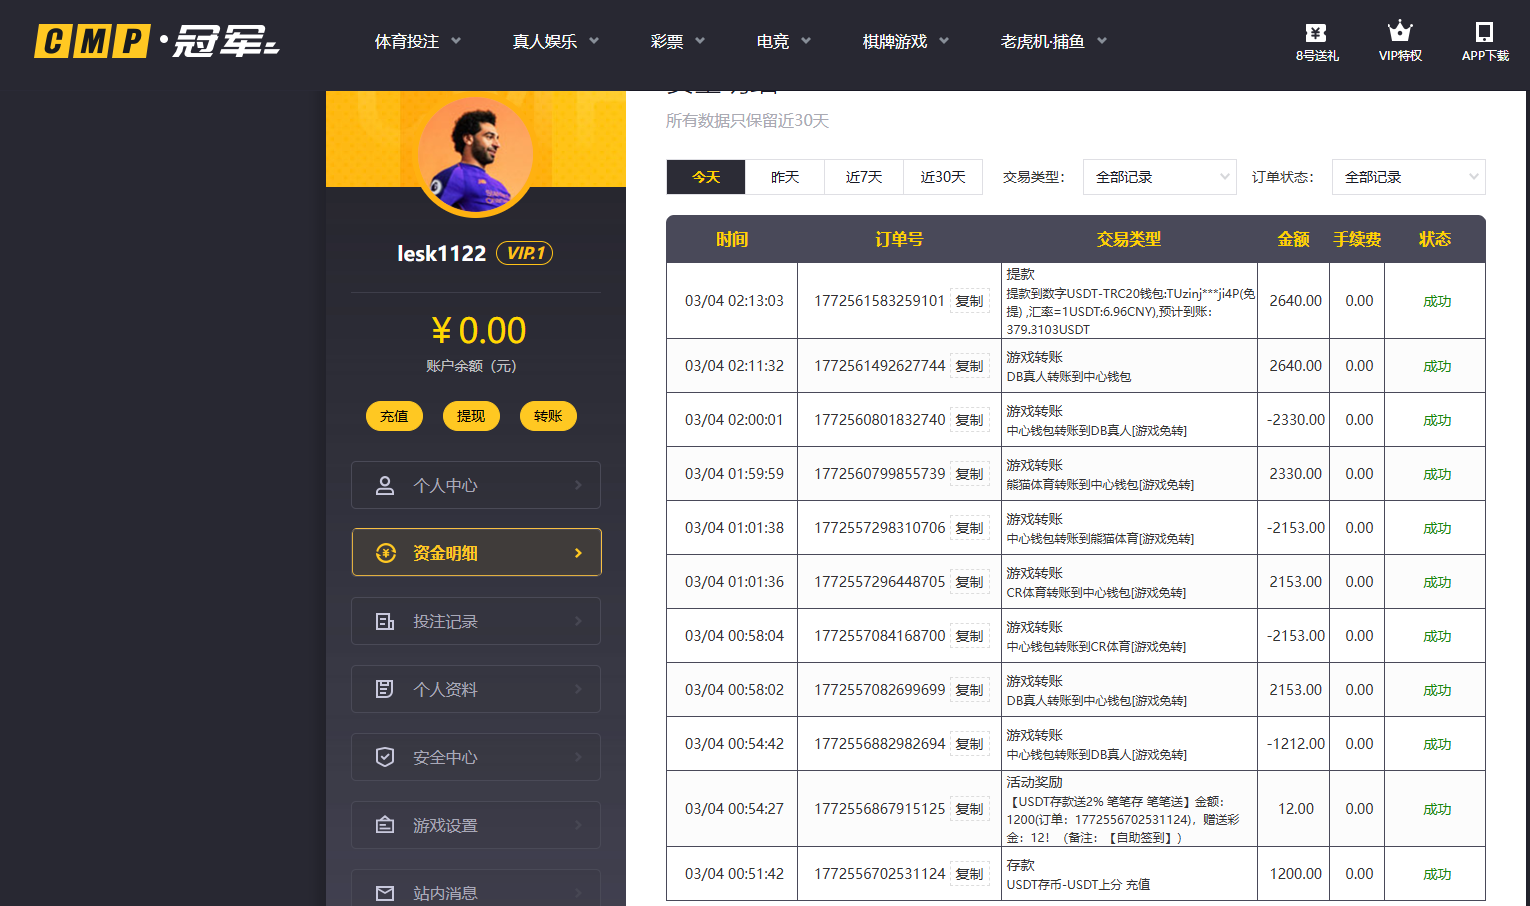Select the 游戏设置 settings icon

386,824
